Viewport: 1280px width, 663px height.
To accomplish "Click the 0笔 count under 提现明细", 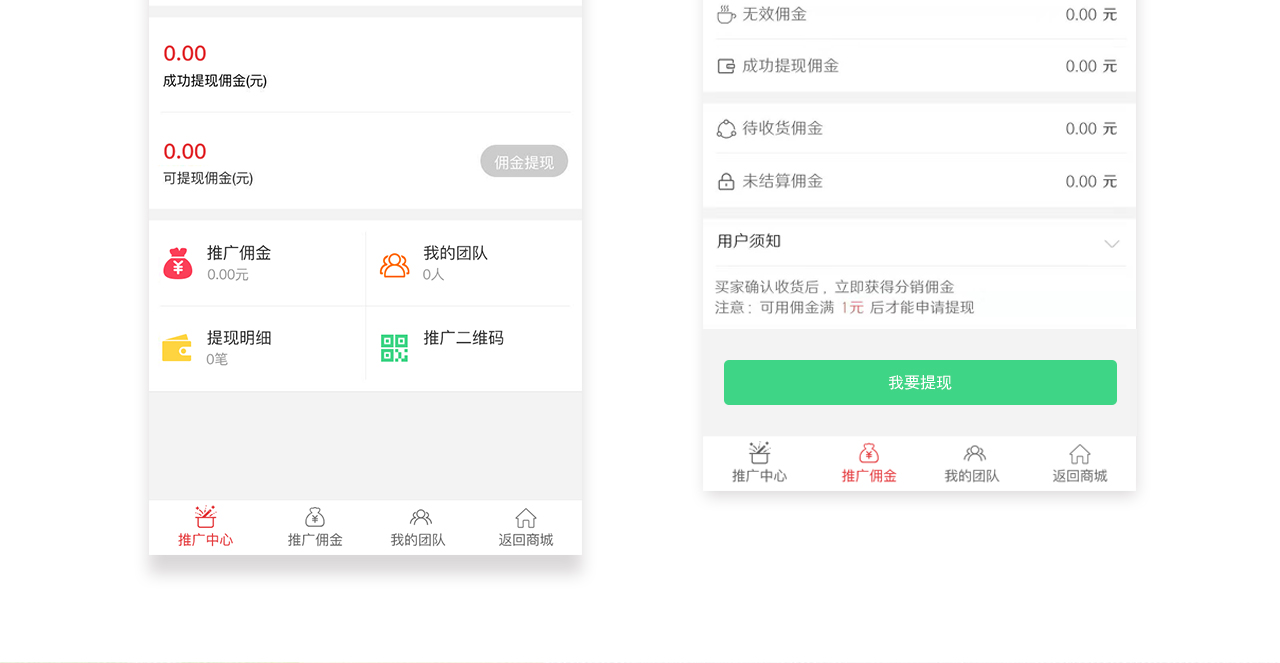I will [217, 359].
